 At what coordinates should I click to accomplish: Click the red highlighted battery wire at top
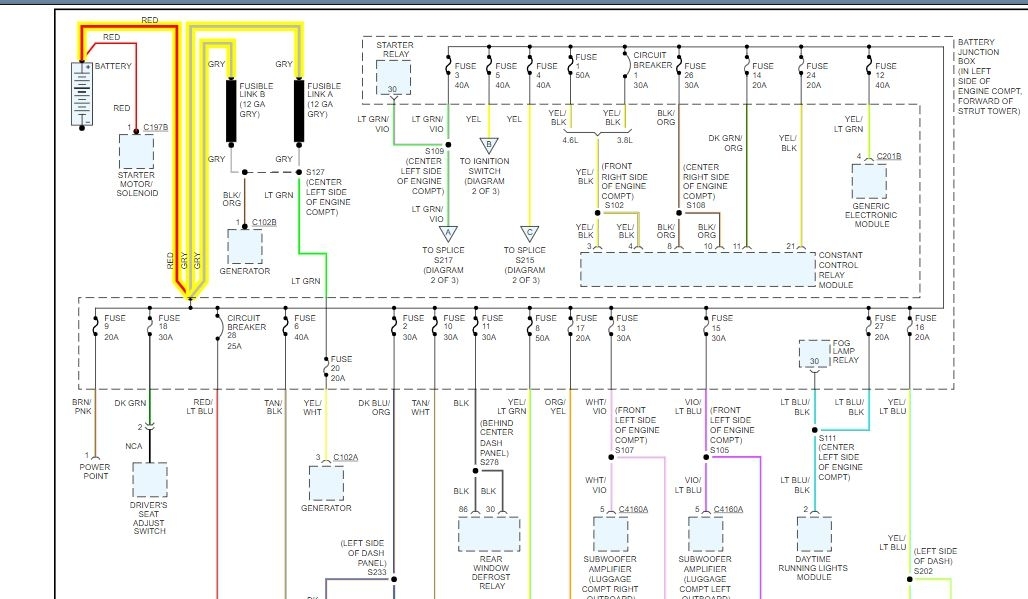[x=130, y=27]
